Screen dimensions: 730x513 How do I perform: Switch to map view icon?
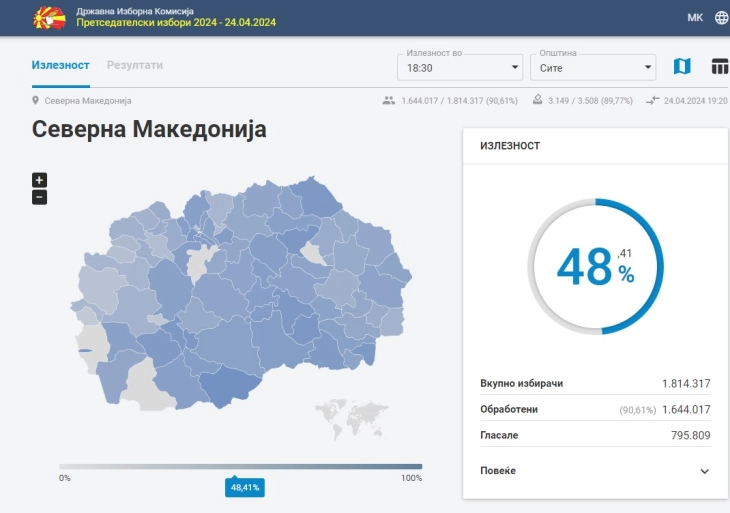pos(682,67)
